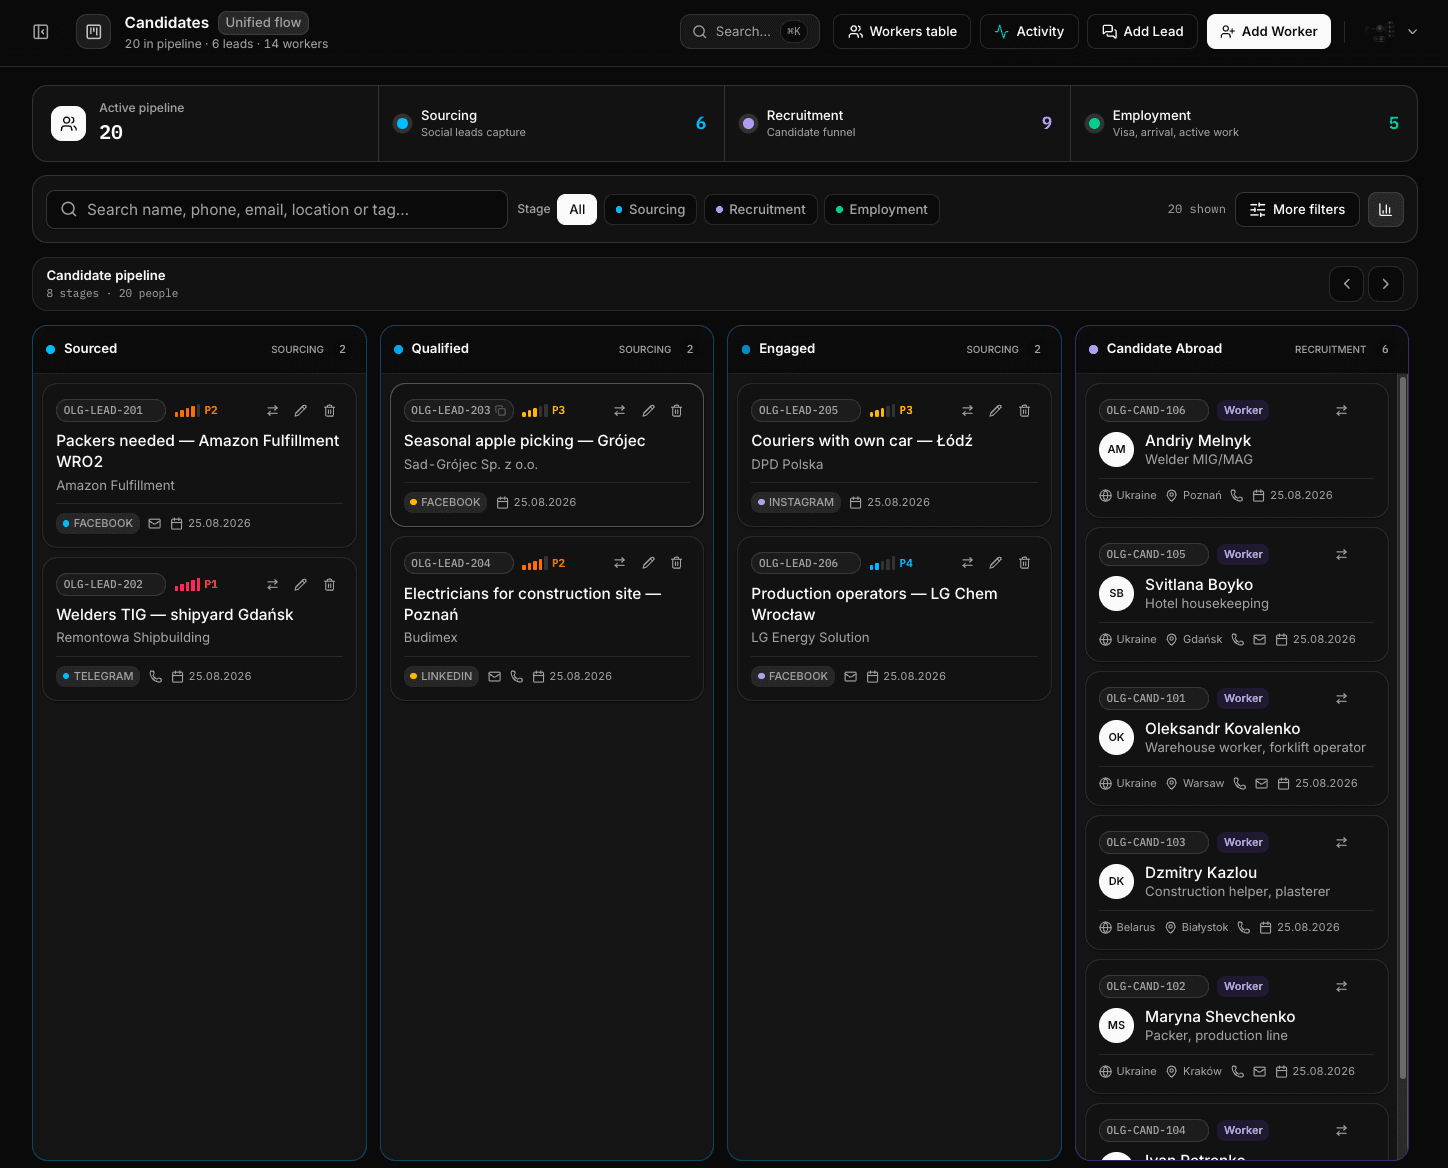This screenshot has height=1168, width=1448.
Task: Delete the OLG-LEAD-201 lead card
Action: pos(330,411)
